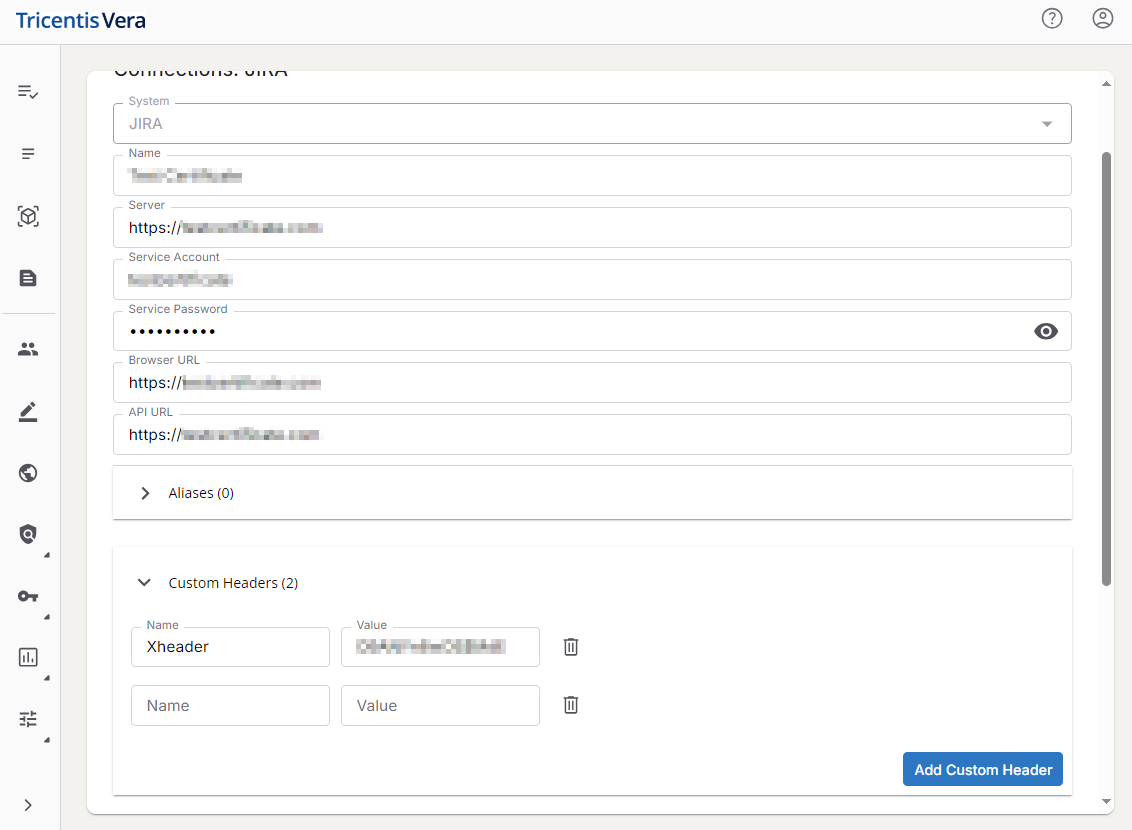Click the checklist icon in sidebar
Image resolution: width=1132 pixels, height=830 pixels.
pyautogui.click(x=28, y=92)
